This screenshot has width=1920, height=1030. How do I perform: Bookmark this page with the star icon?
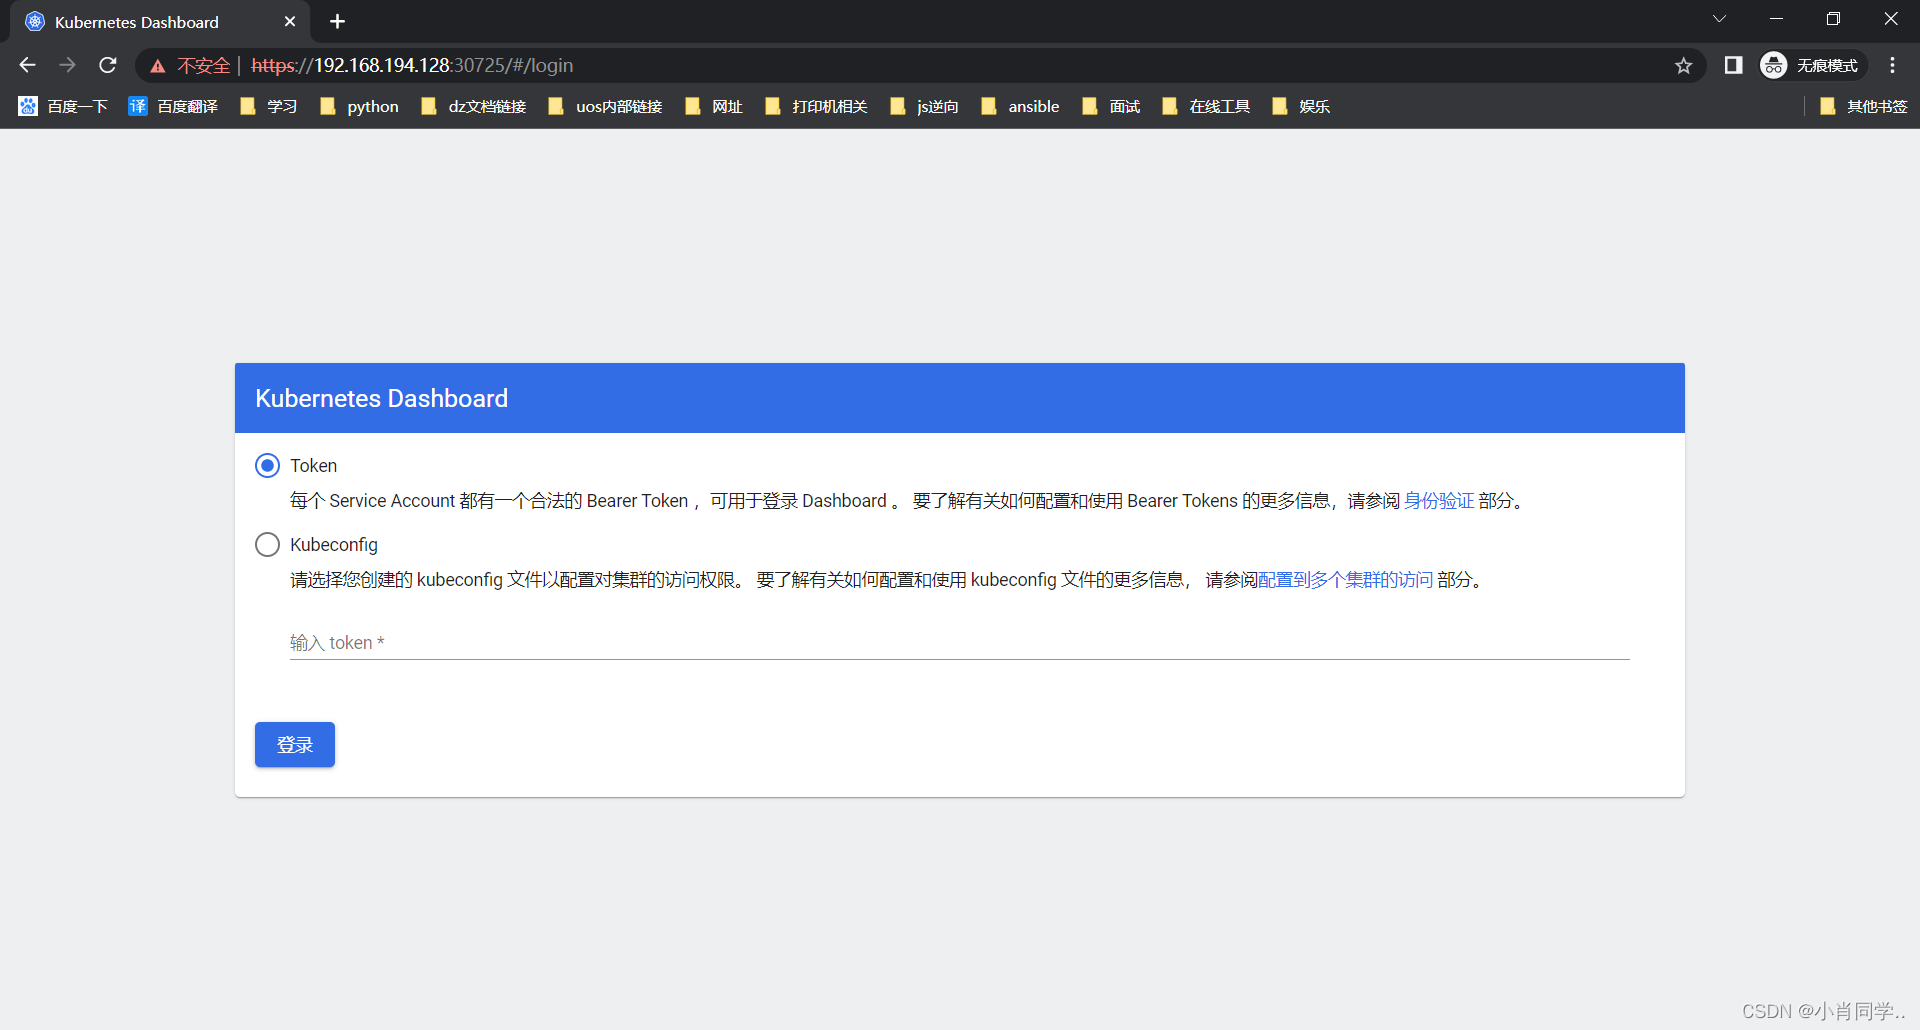1684,65
